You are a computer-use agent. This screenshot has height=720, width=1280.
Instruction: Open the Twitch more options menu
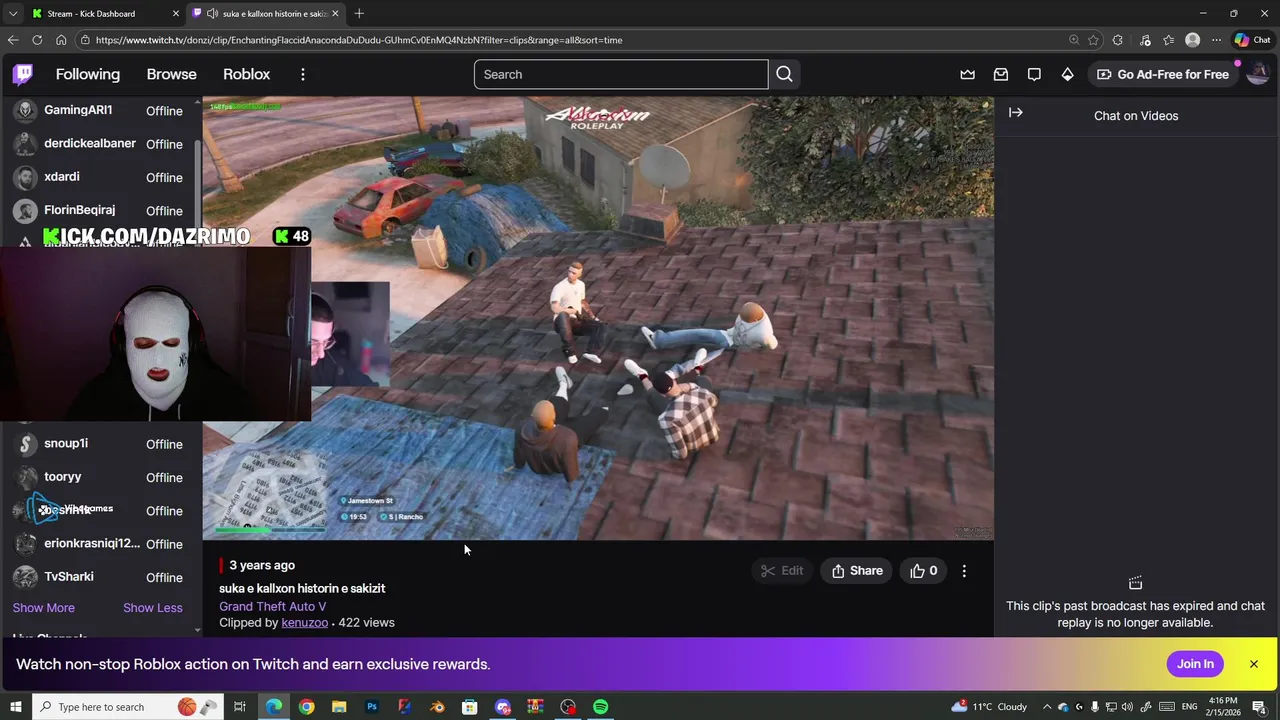[x=302, y=74]
